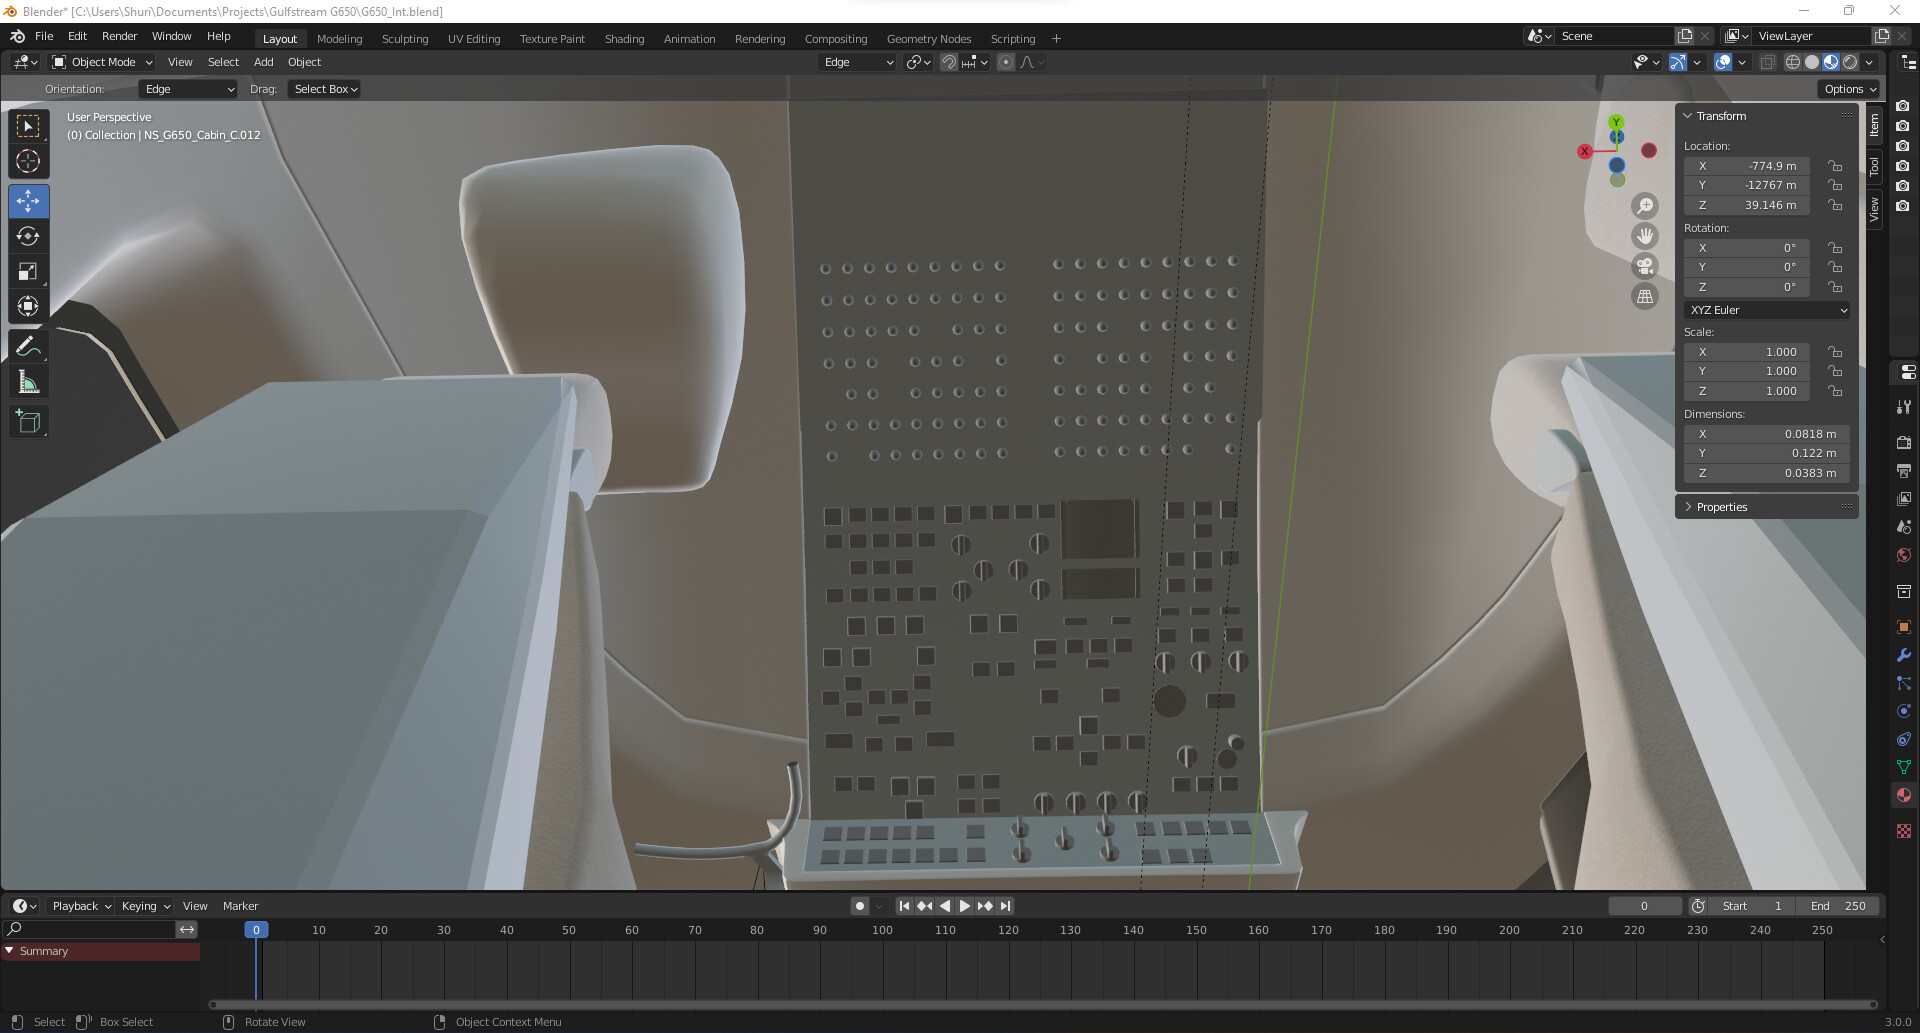Switch to orthographic view grid icon

(1645, 296)
